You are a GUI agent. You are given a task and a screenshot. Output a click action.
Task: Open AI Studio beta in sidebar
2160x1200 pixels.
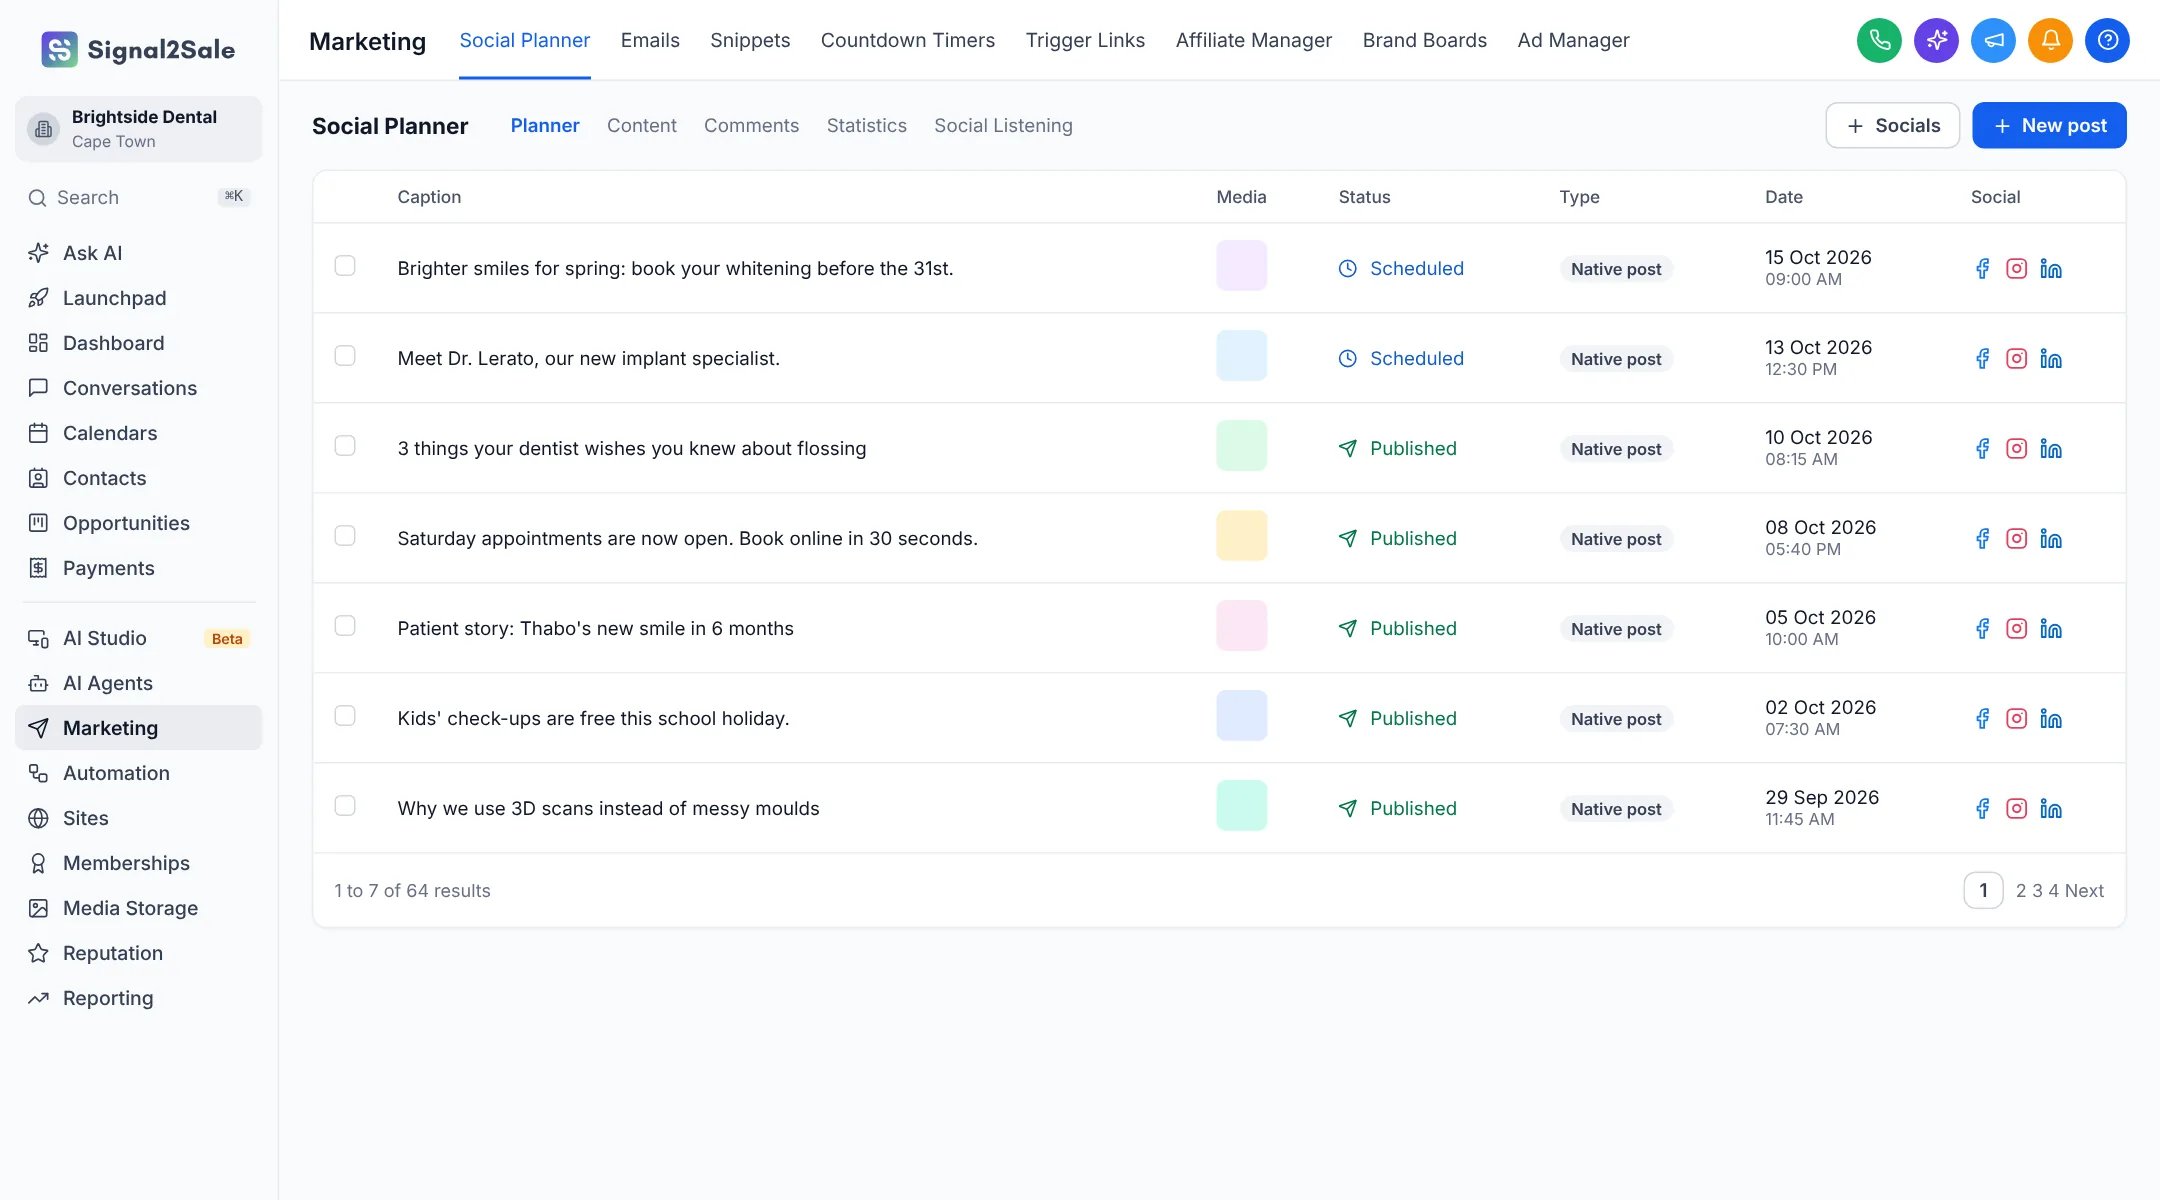[x=138, y=638]
